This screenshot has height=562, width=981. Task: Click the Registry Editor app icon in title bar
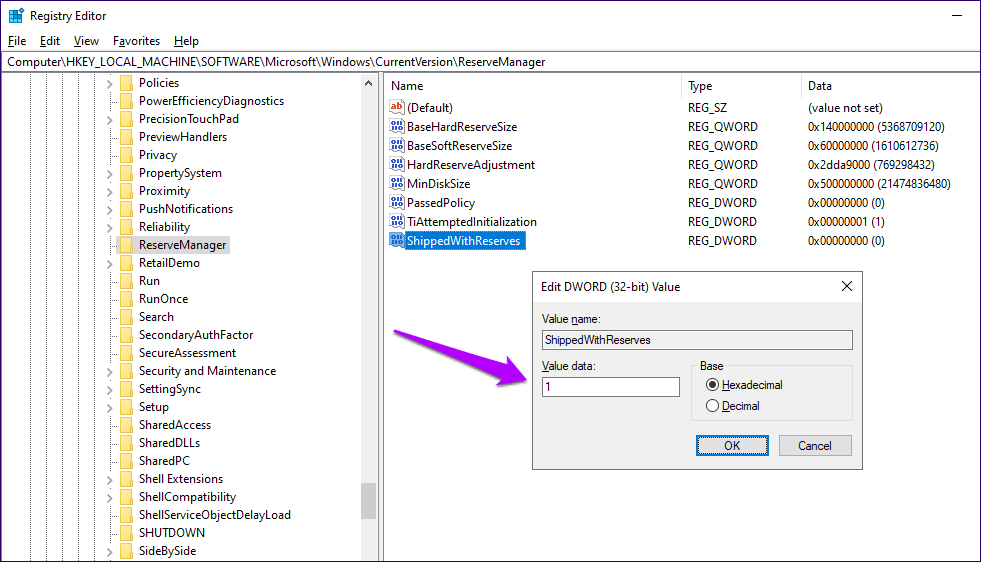point(16,16)
